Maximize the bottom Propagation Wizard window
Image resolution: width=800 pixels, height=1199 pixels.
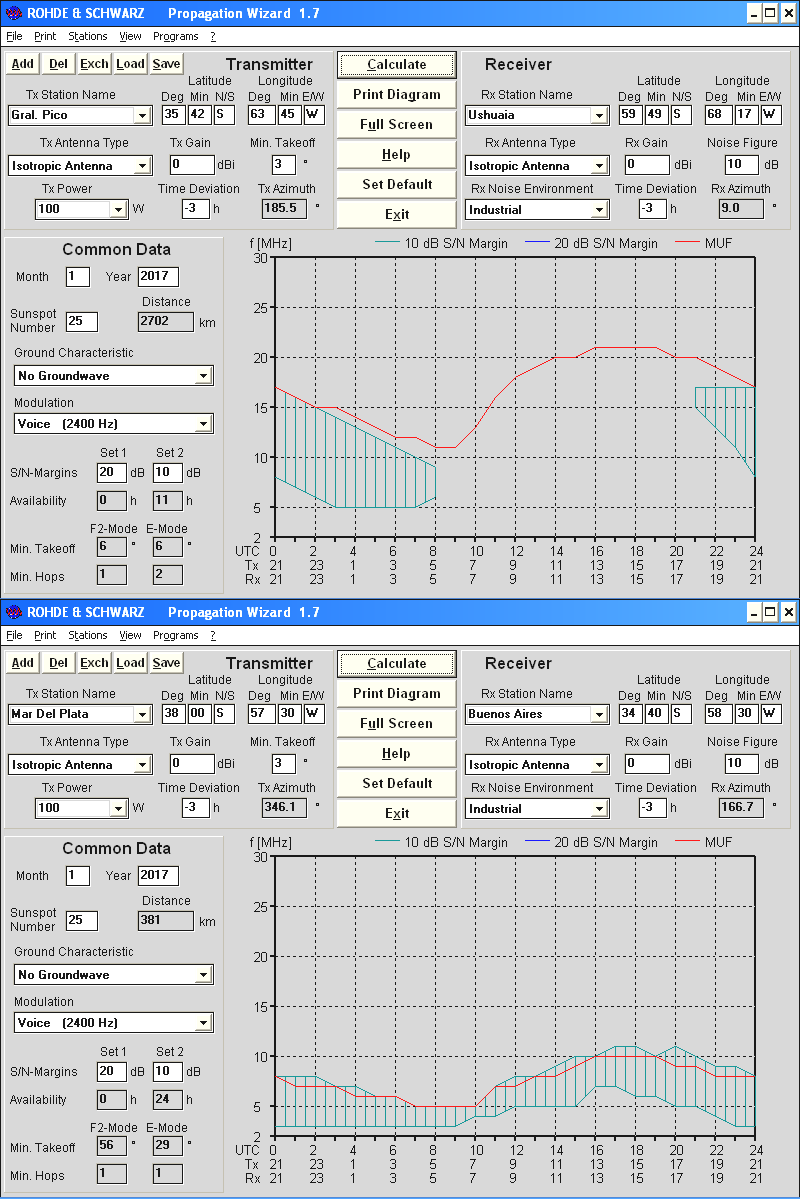(x=770, y=612)
